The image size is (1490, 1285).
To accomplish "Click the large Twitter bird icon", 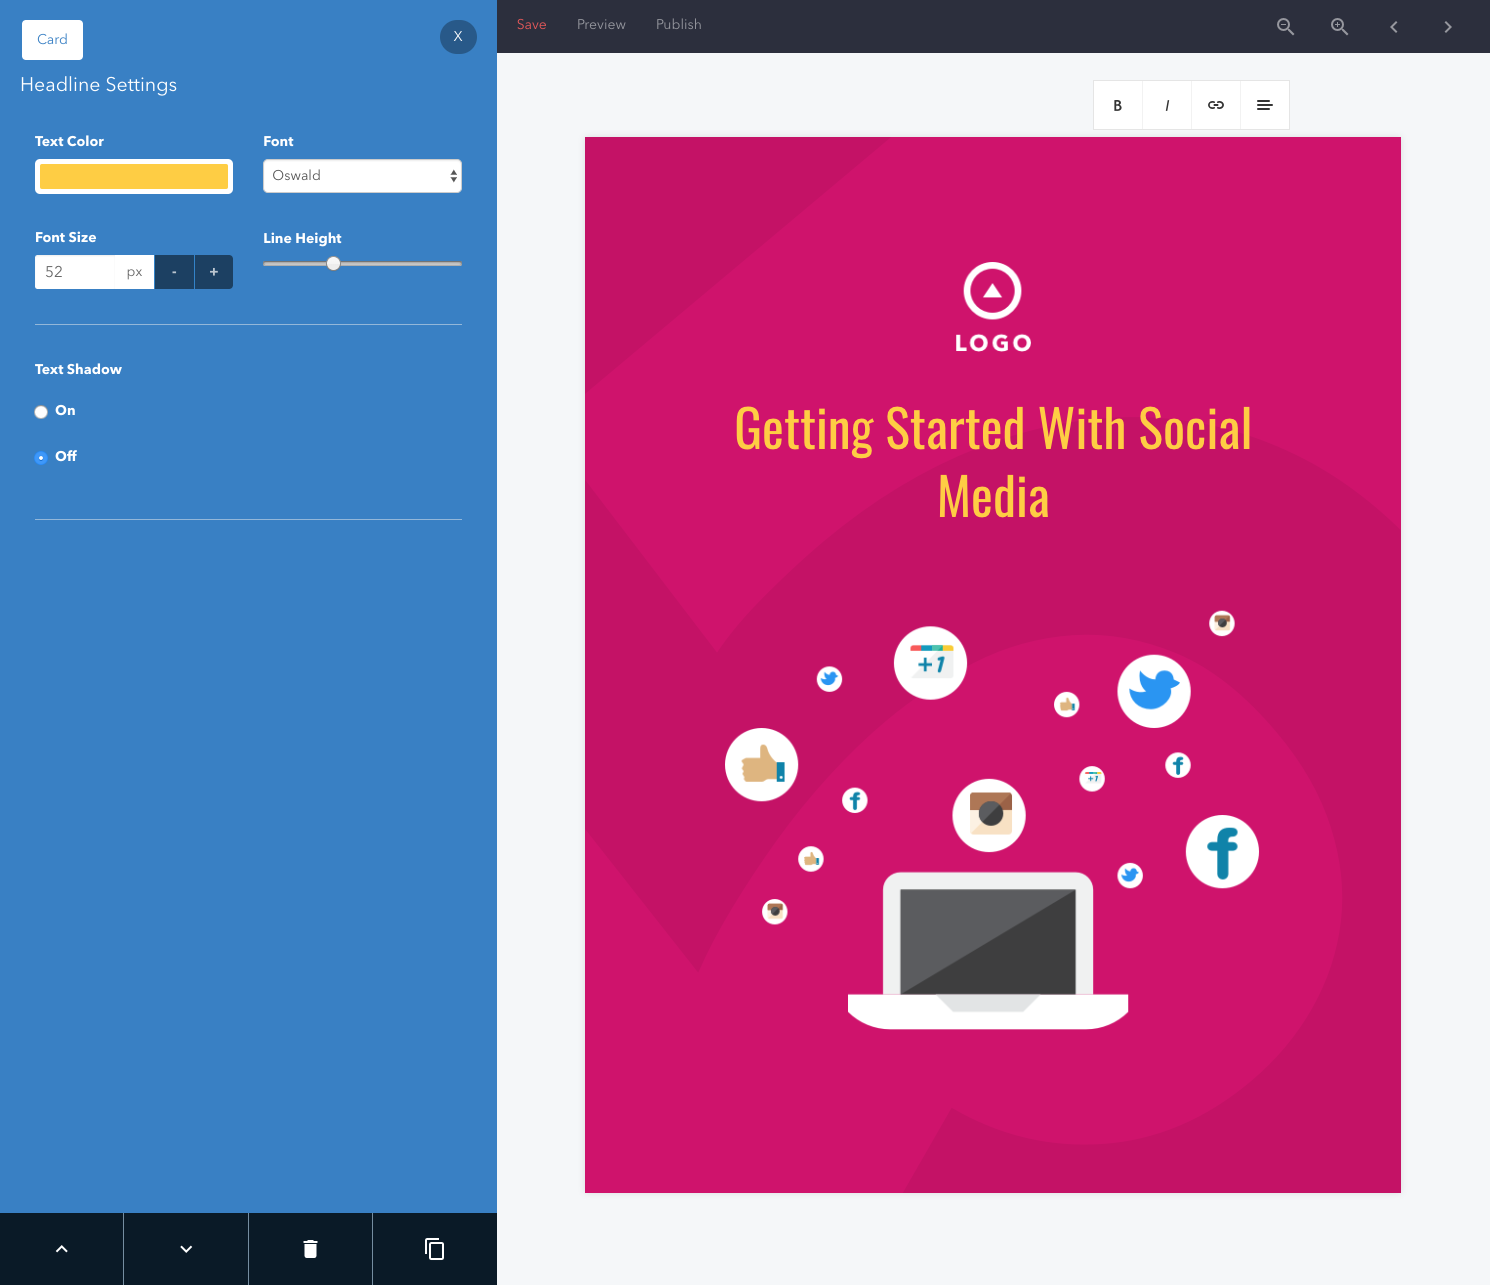I will [x=1154, y=691].
